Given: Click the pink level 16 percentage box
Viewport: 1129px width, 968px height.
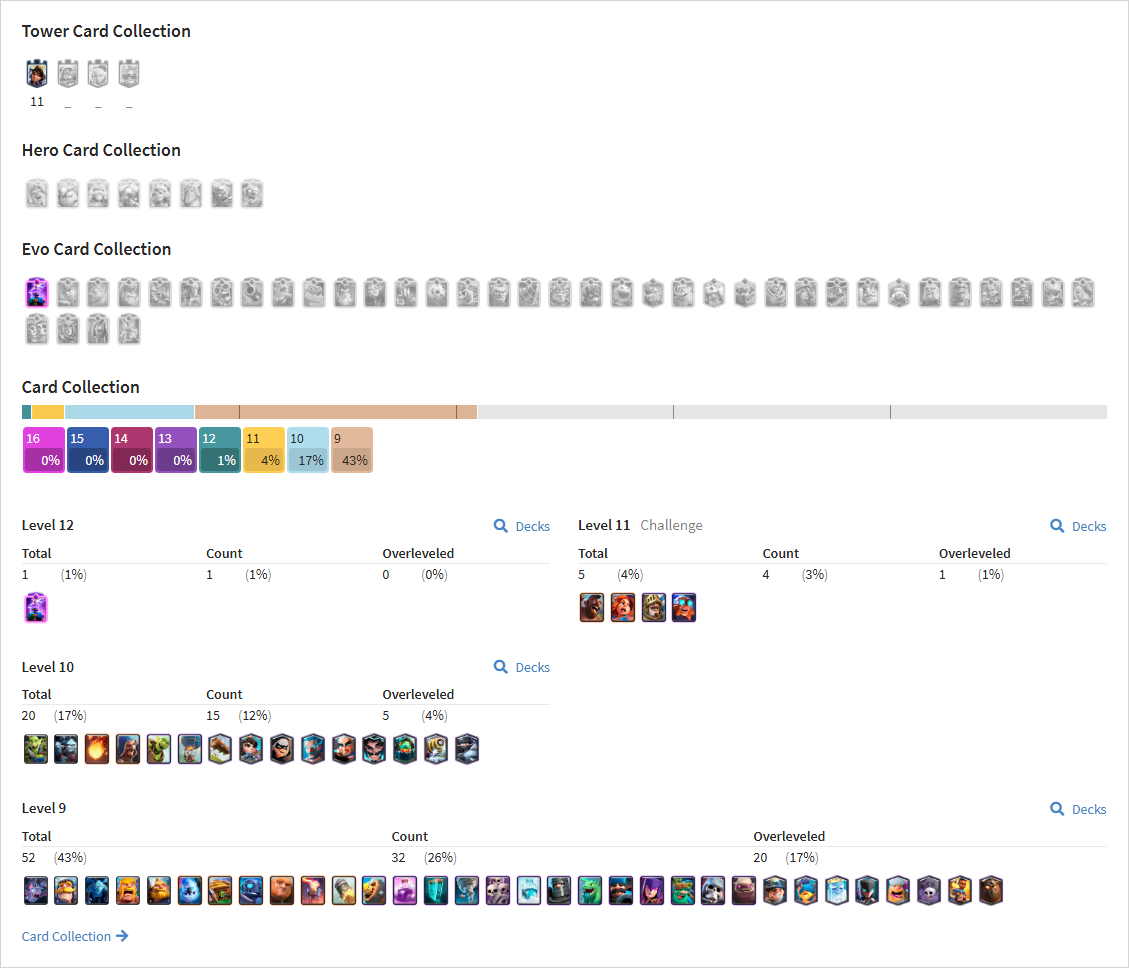Looking at the screenshot, I should point(44,450).
